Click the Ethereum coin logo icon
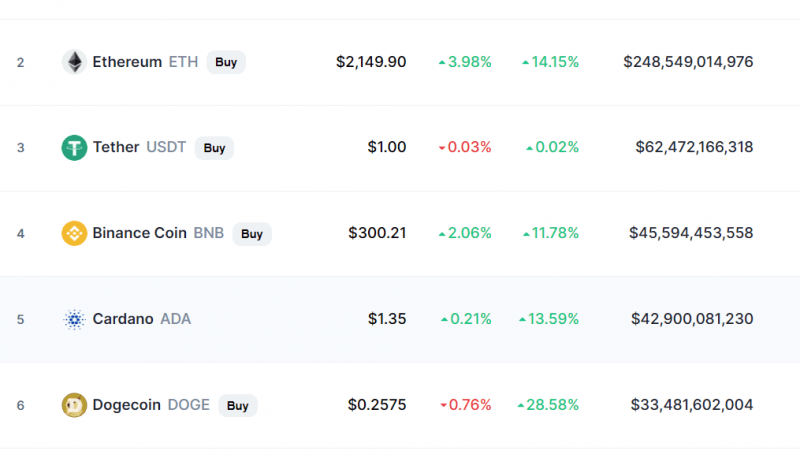Screen dimensions: 800x458 (x=74, y=62)
